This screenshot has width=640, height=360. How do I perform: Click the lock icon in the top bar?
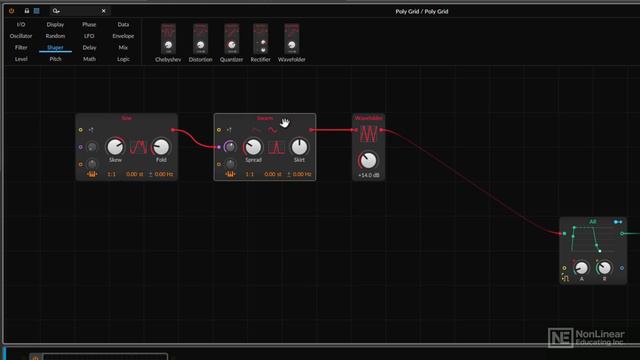click(27, 11)
